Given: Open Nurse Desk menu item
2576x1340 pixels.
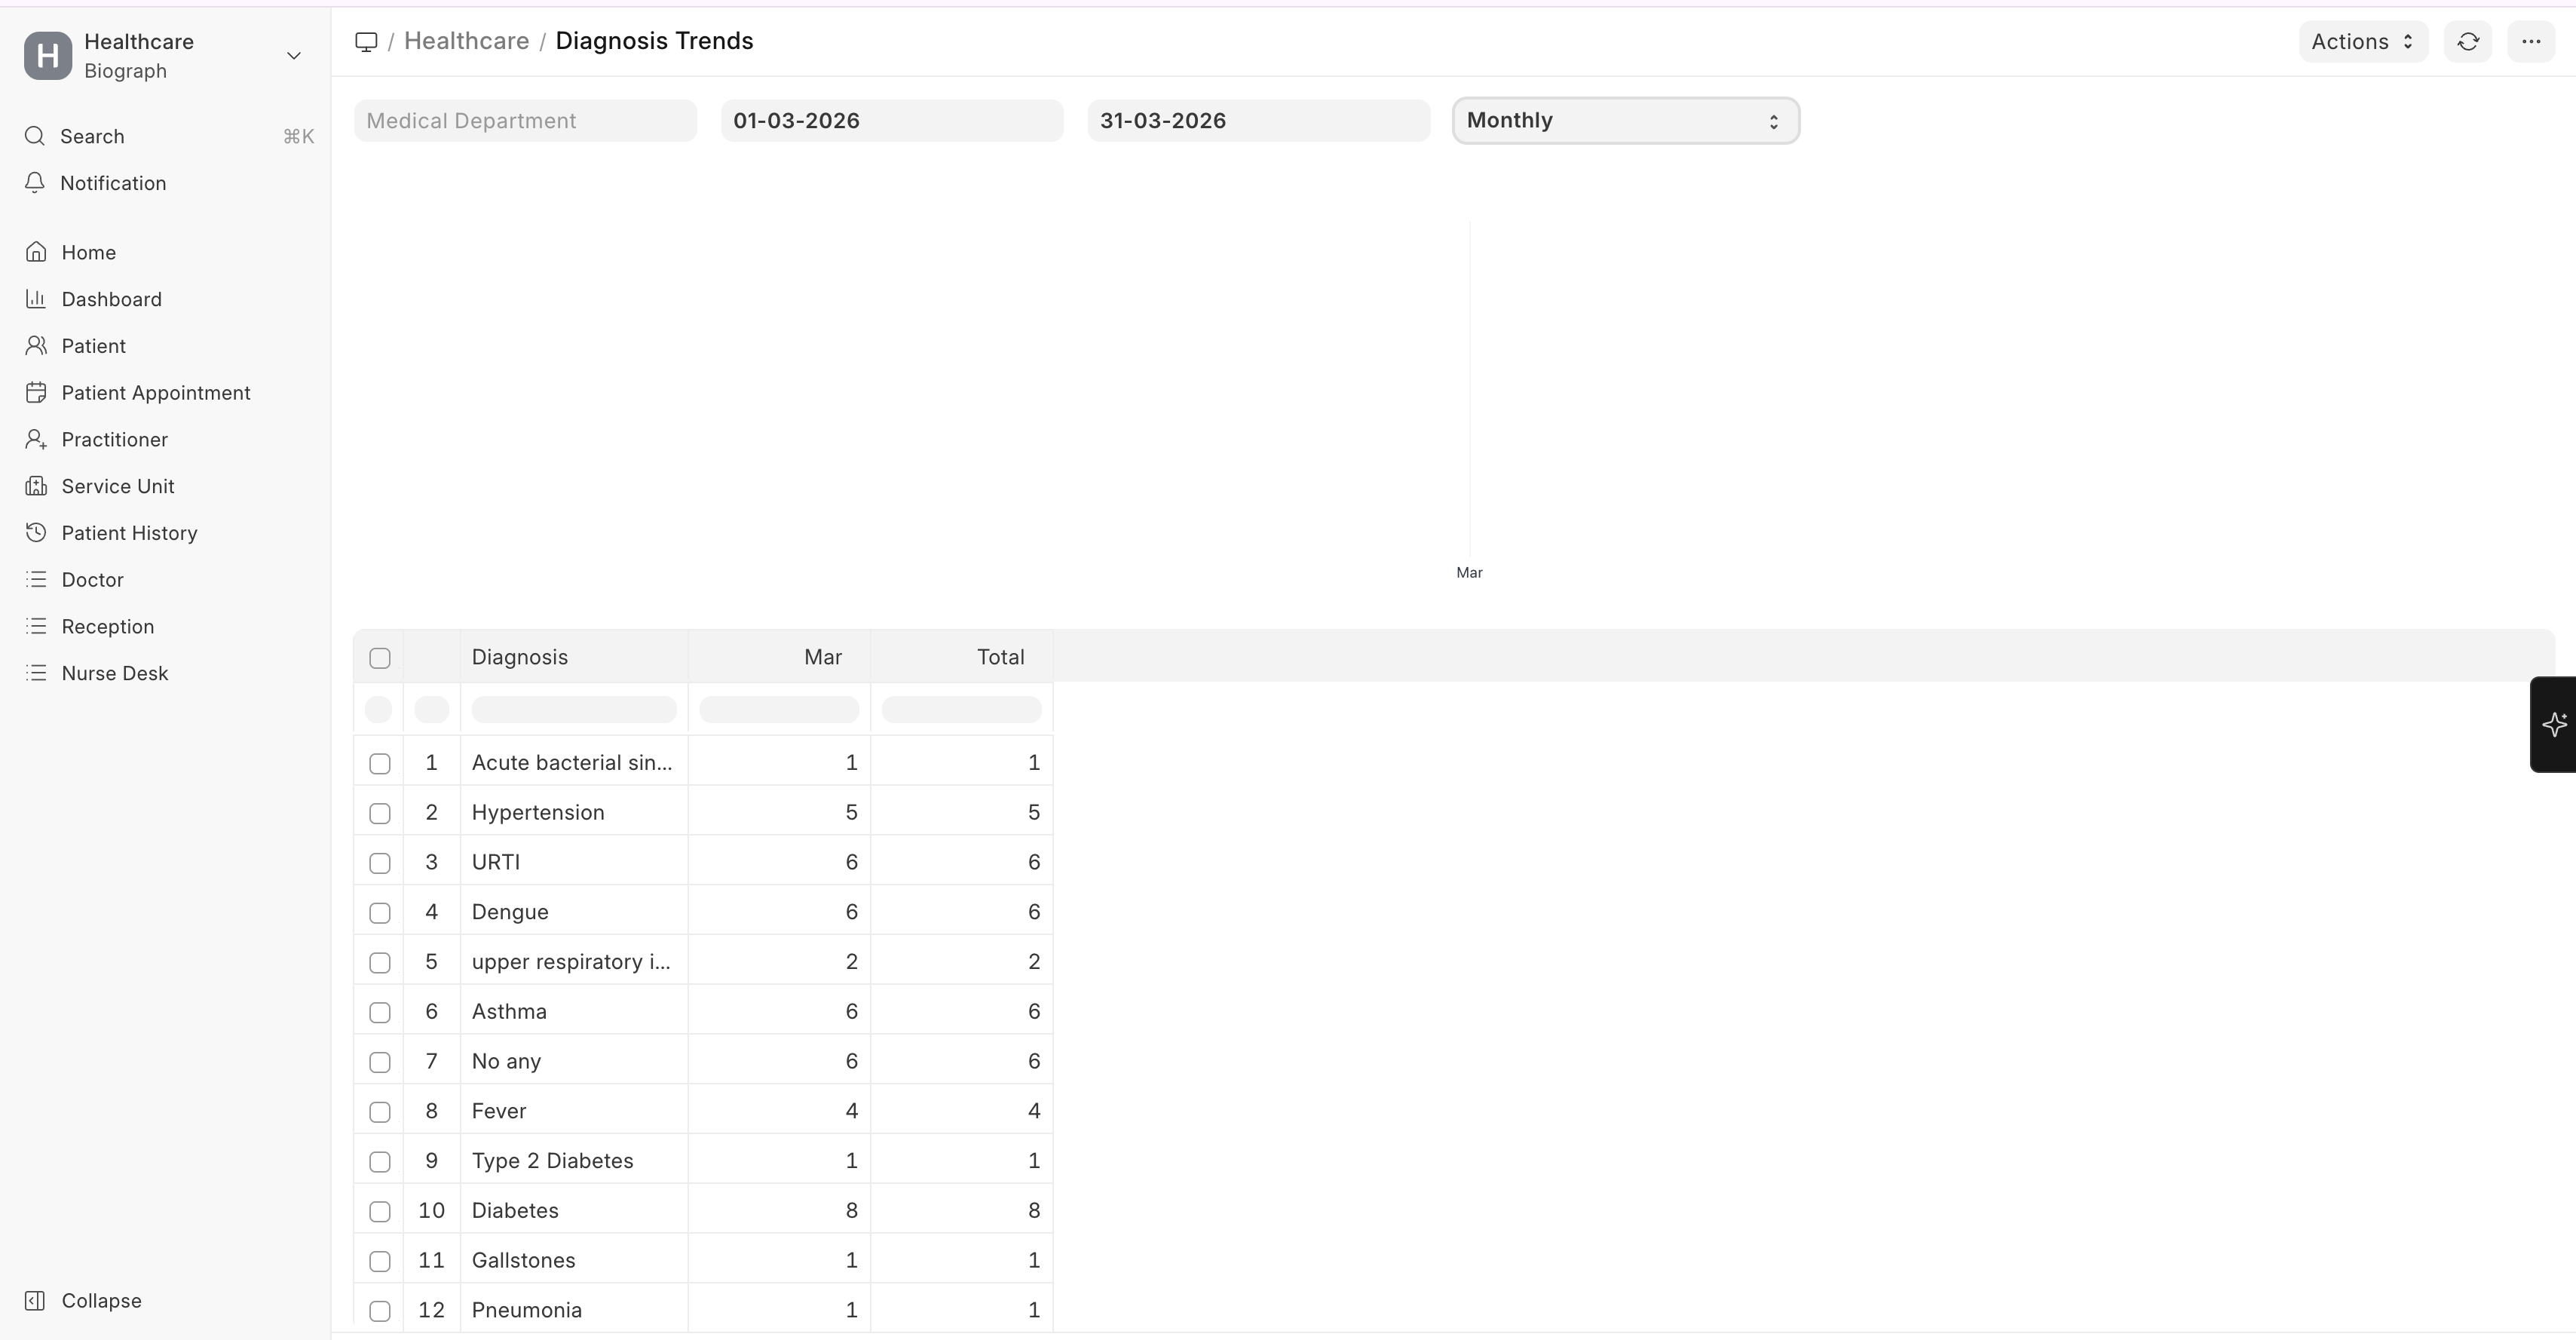Looking at the screenshot, I should coord(114,673).
